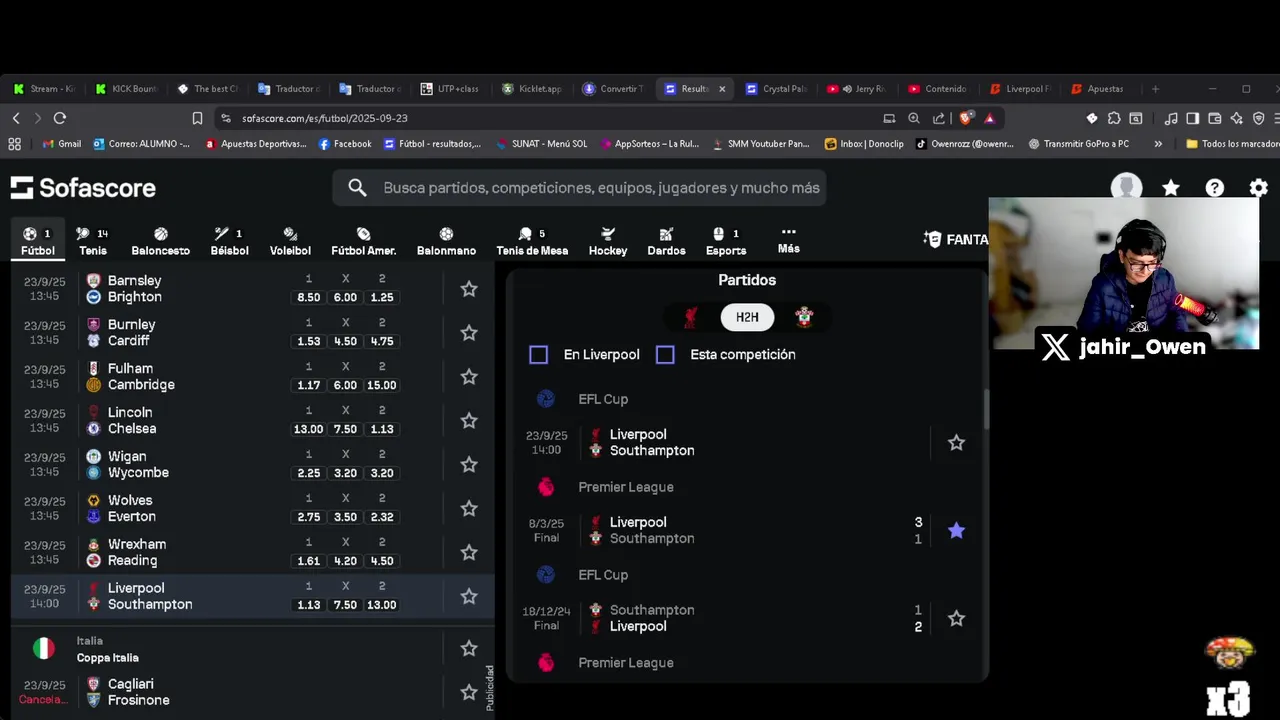Reload the browser page
The image size is (1280, 720).
(60, 118)
